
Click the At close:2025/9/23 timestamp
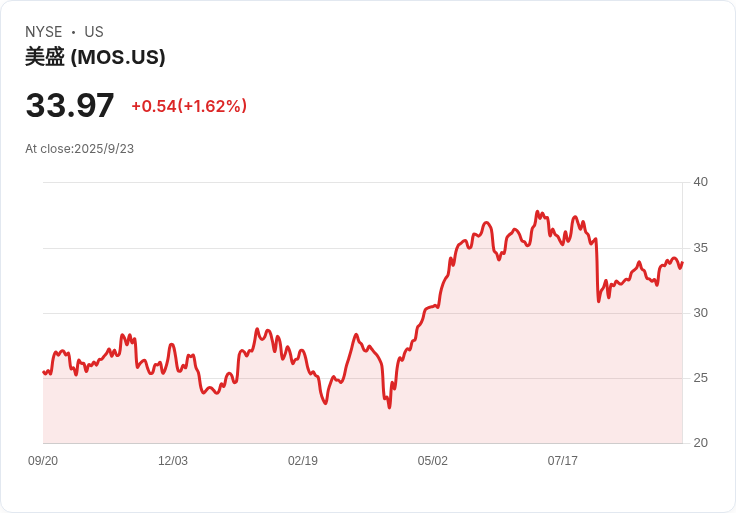pyautogui.click(x=79, y=149)
